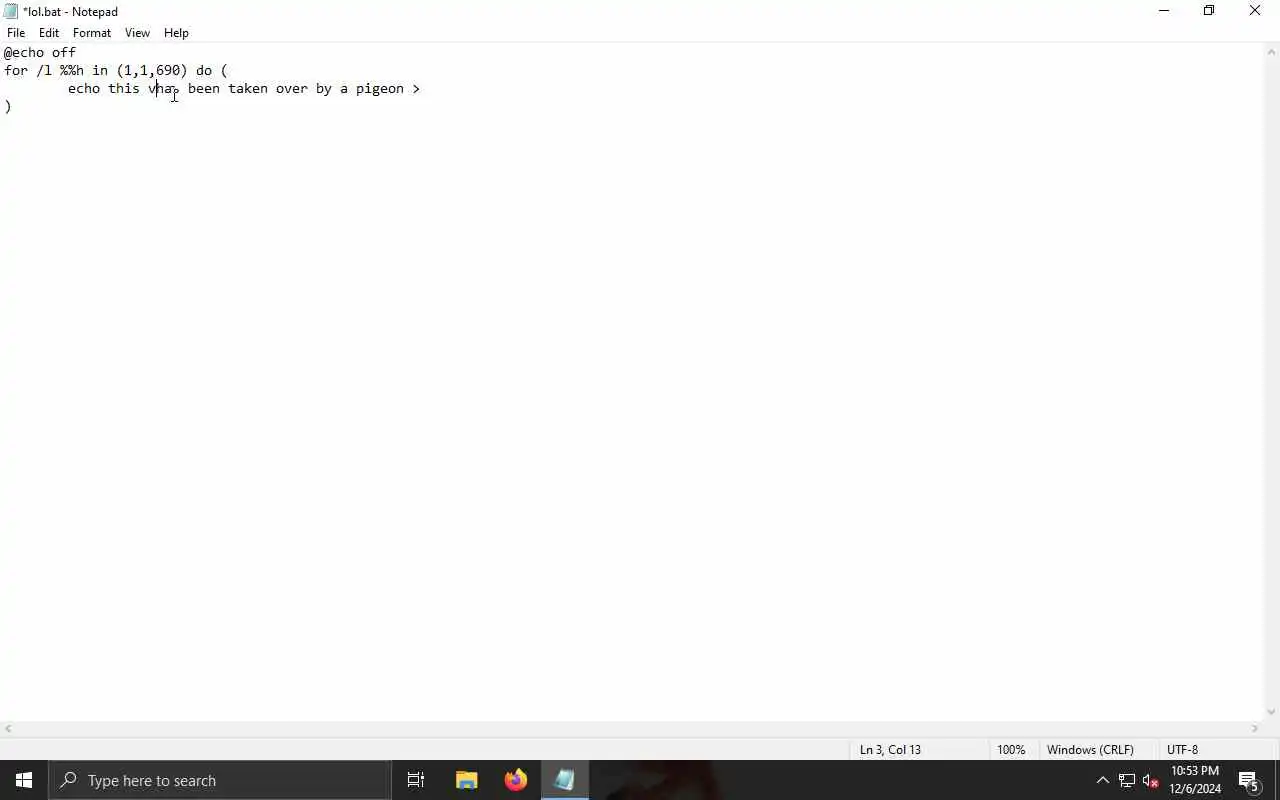Click the Notepad icon in the title bar

point(11,11)
